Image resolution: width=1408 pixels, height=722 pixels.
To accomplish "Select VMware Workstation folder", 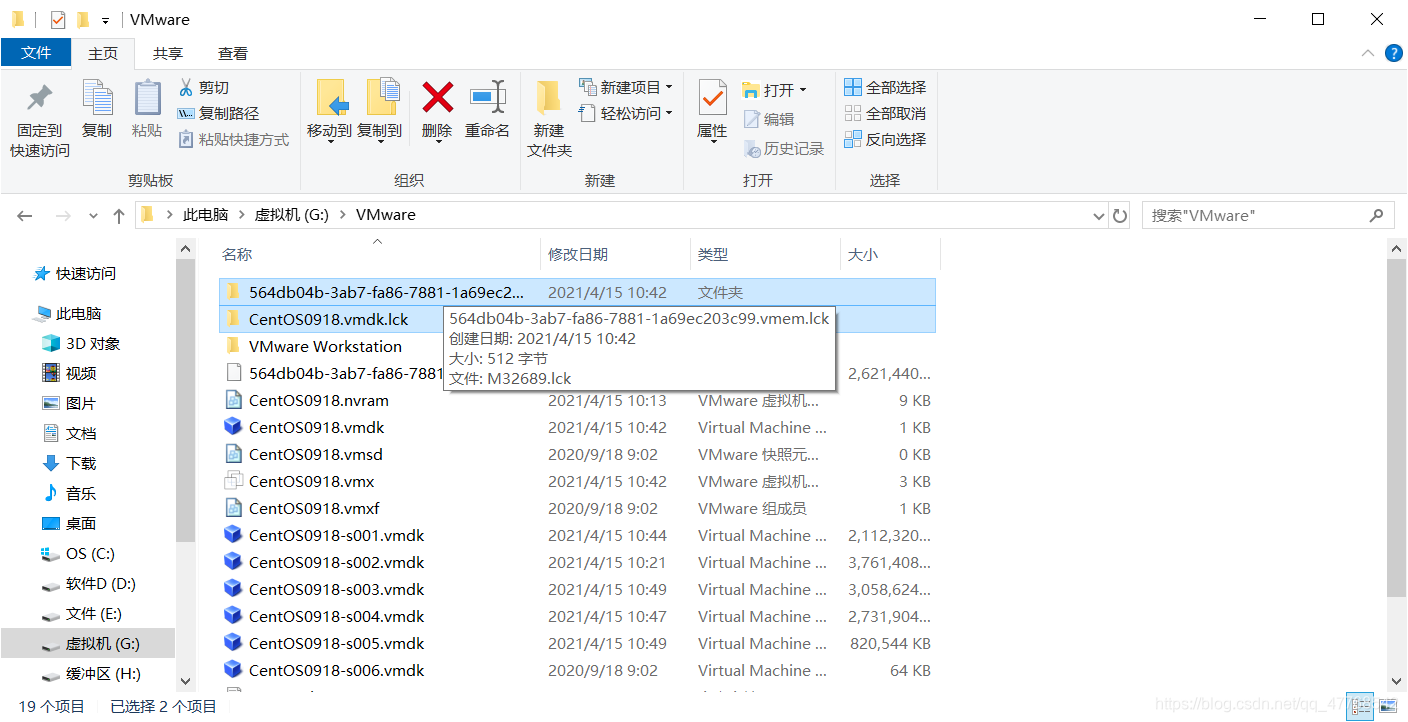I will (x=325, y=346).
